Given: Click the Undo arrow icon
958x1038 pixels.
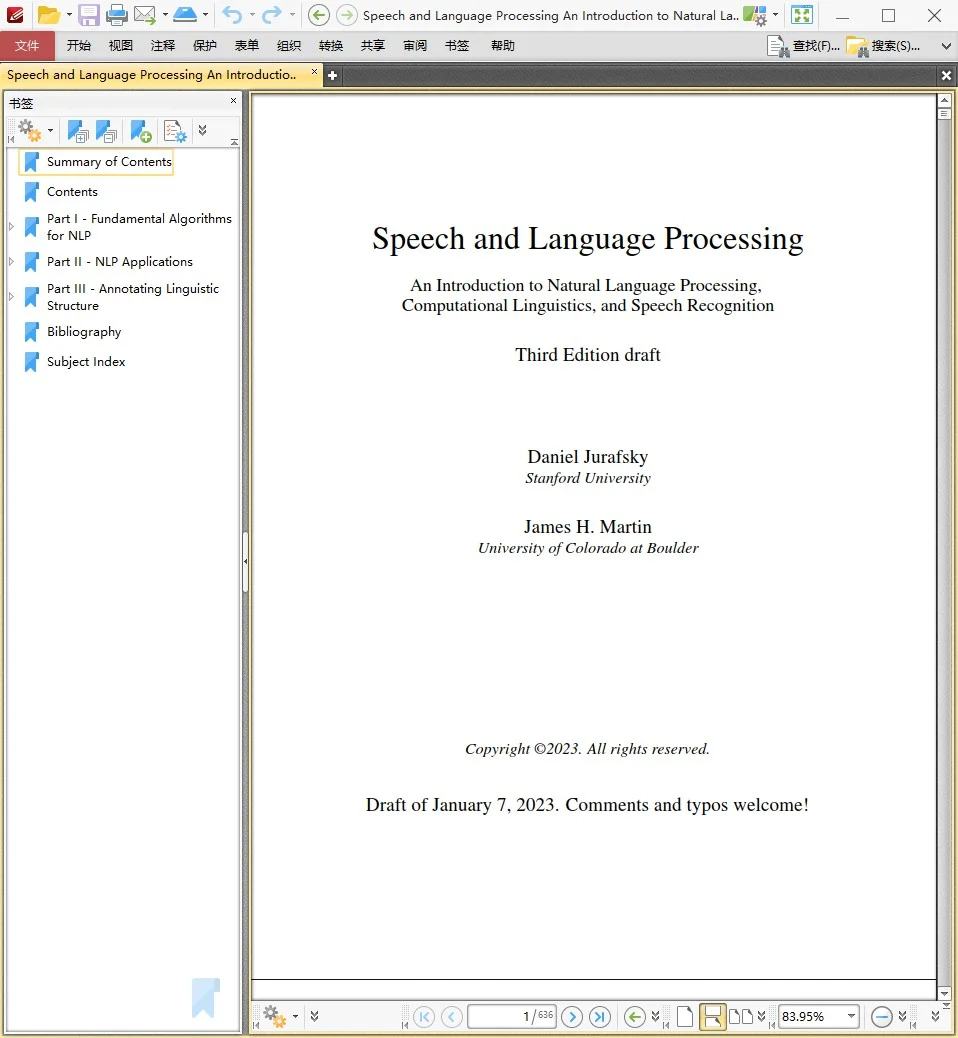Looking at the screenshot, I should pos(232,15).
